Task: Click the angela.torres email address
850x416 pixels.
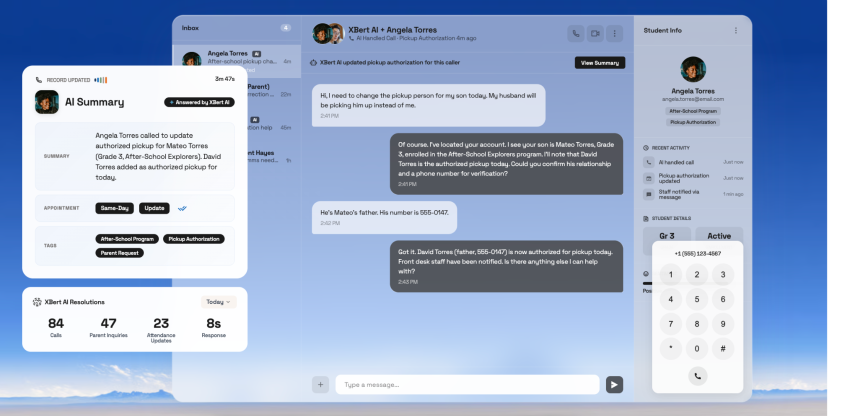Action: click(693, 99)
